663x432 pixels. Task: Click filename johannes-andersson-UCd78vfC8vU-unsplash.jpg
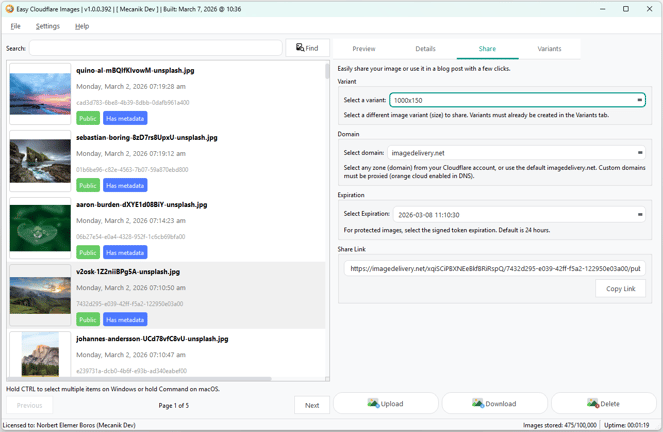(152, 339)
